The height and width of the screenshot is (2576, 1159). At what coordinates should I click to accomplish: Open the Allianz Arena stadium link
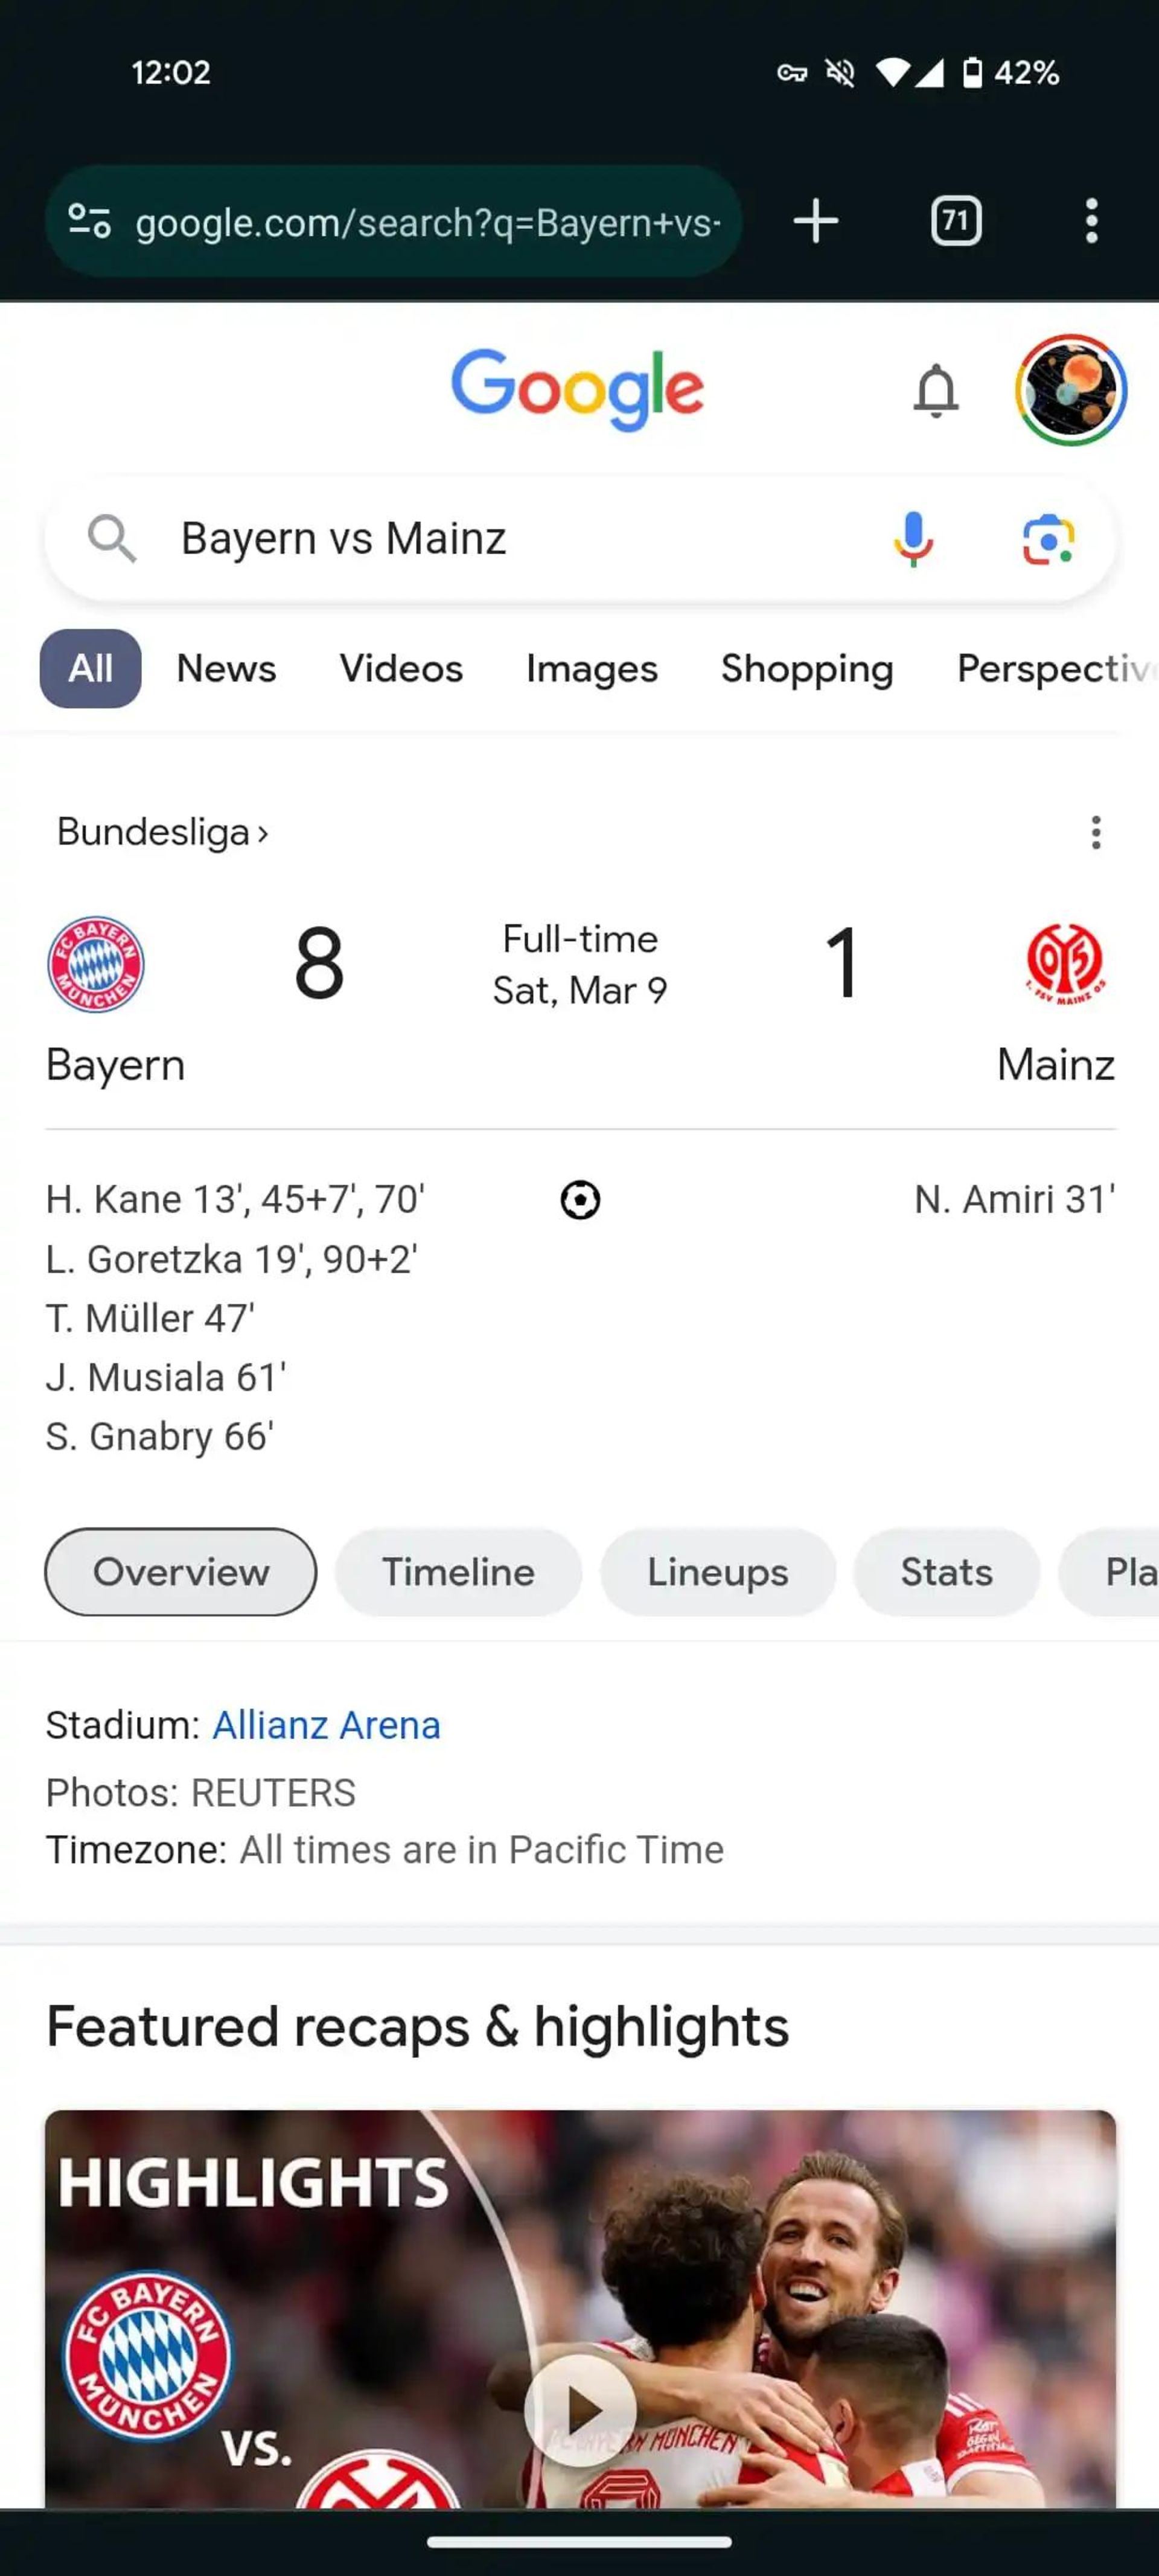(326, 1726)
